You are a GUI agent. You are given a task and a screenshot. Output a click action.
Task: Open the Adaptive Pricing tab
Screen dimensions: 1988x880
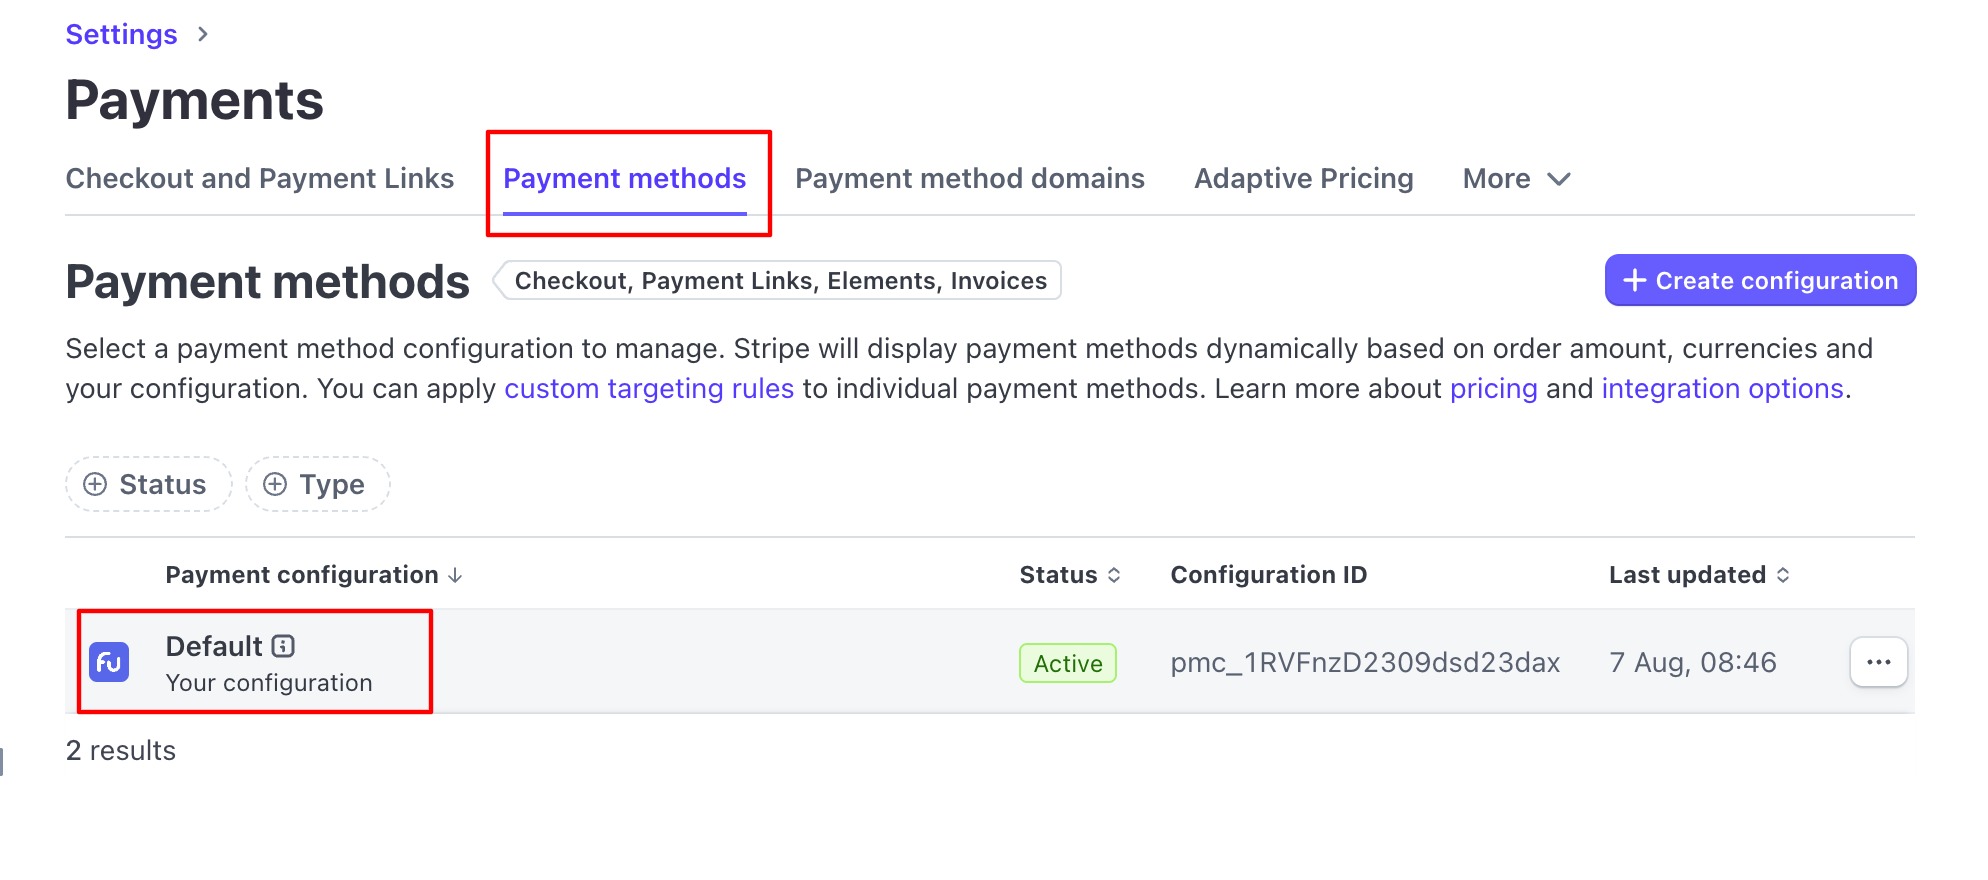[x=1303, y=179]
